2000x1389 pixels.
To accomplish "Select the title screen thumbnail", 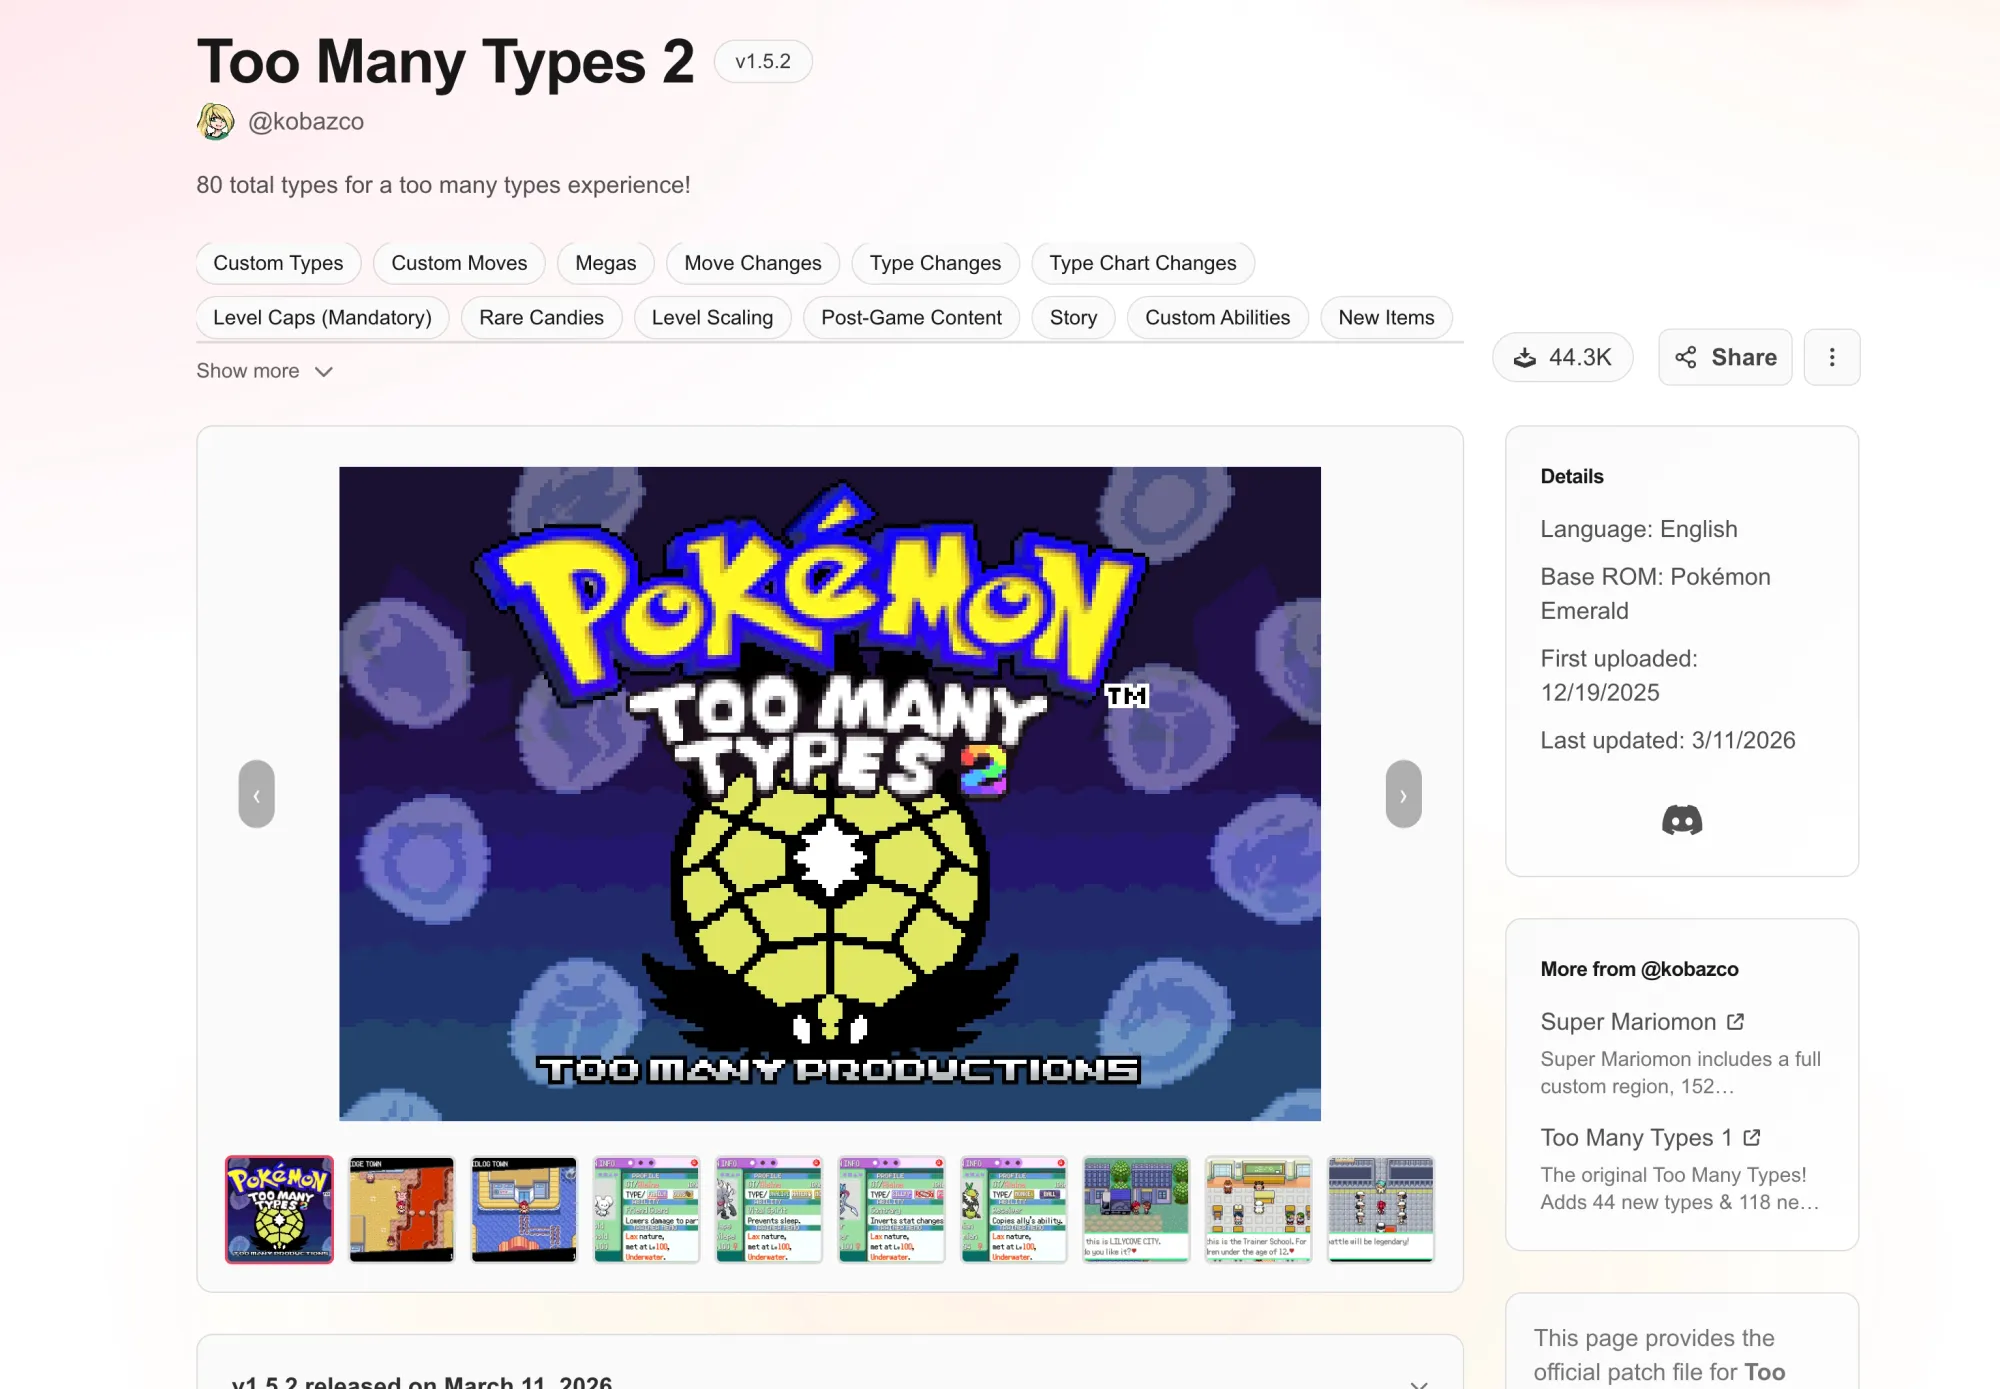I will pyautogui.click(x=279, y=1209).
